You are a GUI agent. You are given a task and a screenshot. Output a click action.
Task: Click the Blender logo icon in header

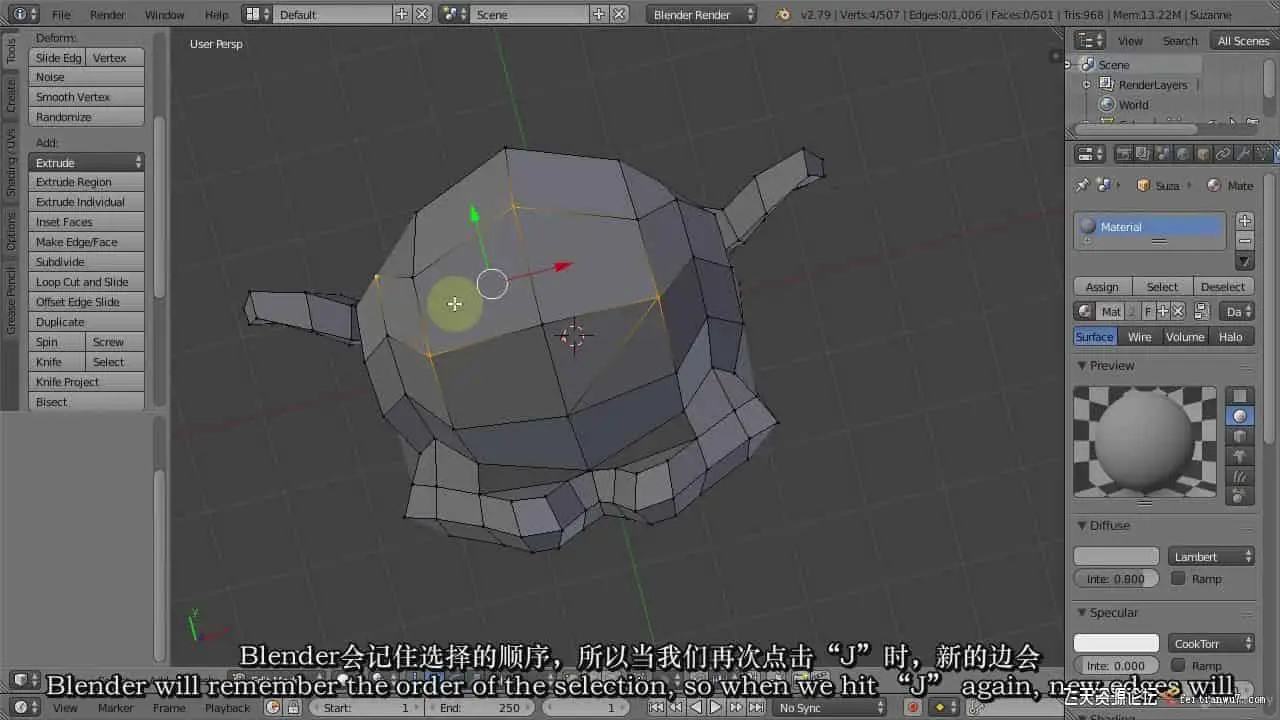(783, 14)
